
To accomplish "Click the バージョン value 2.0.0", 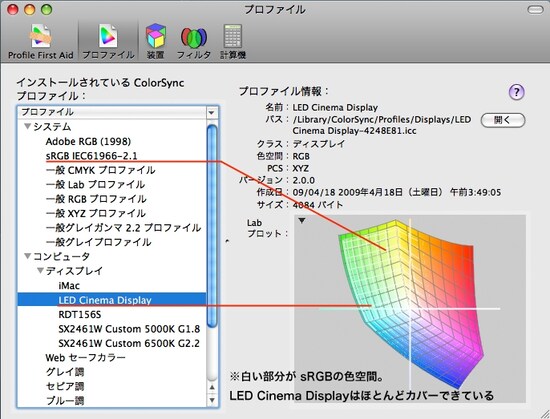I will point(304,180).
